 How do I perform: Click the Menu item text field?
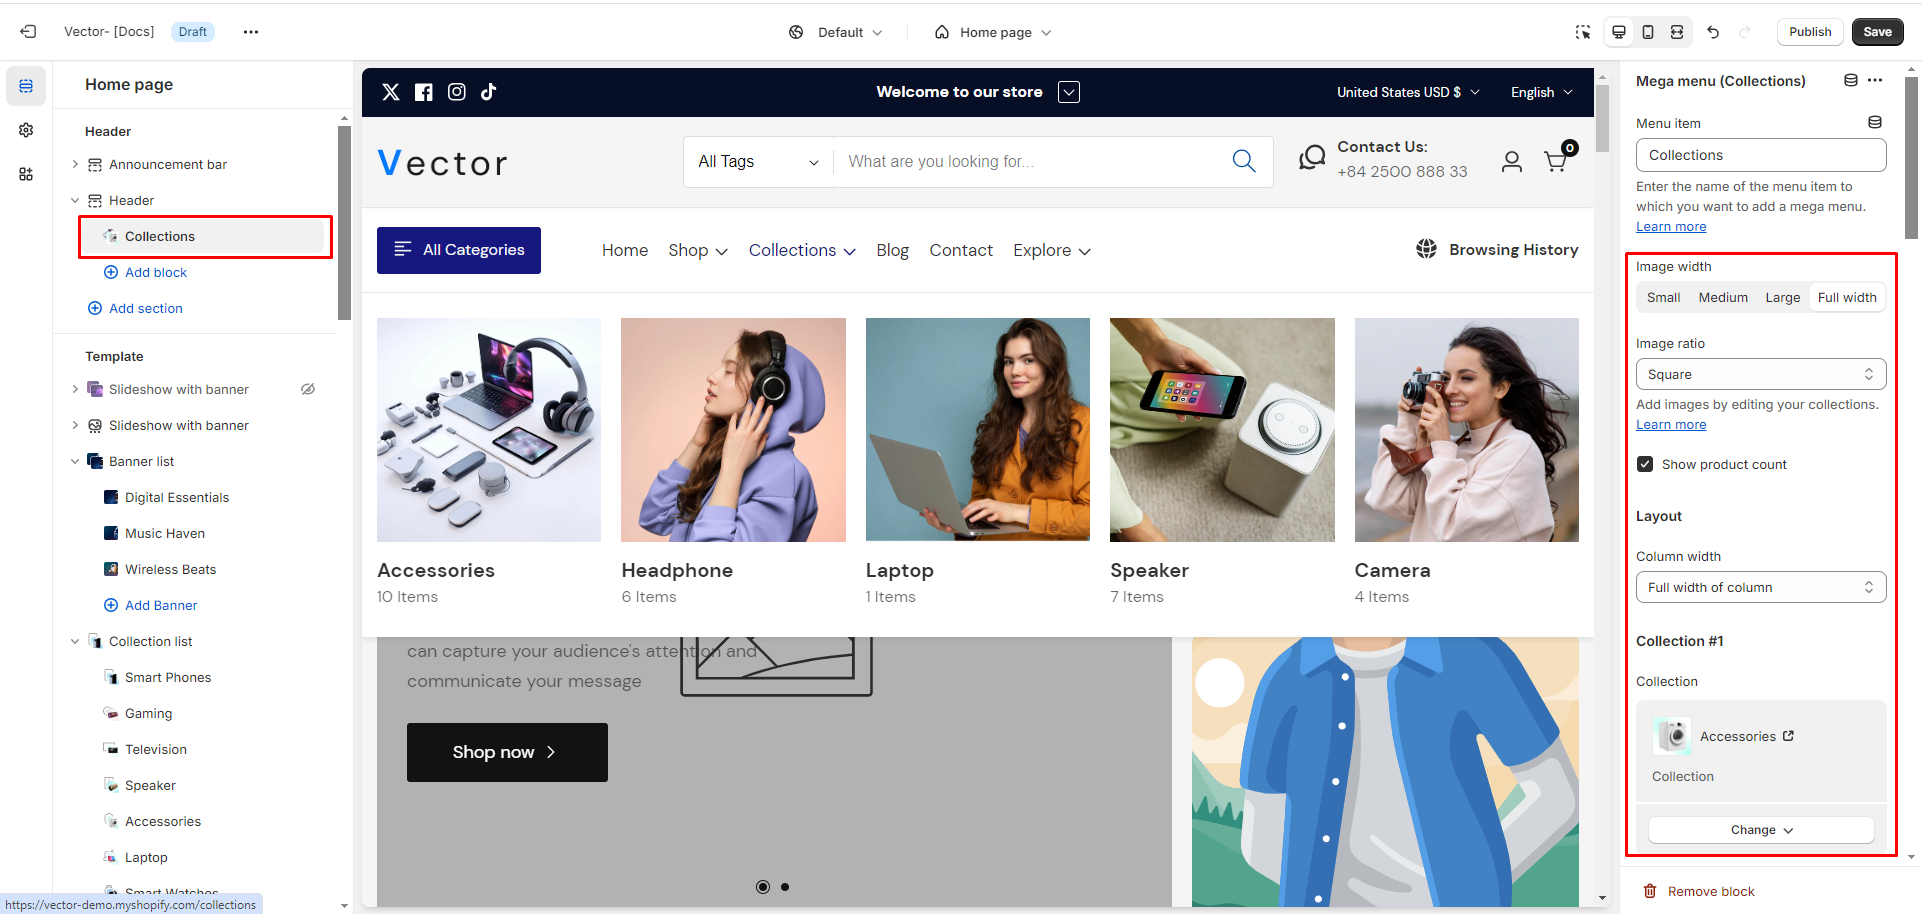[1760, 155]
